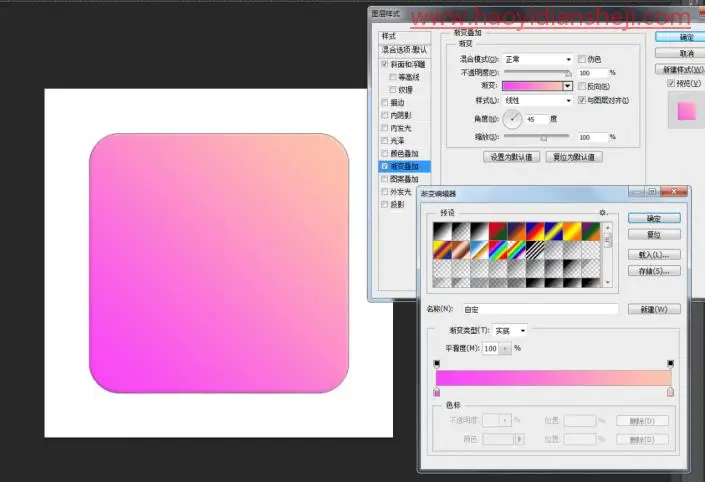Toggle 渐变叠加 (Gradient Overlay) checkbox
This screenshot has height=482, width=705.
pos(384,166)
